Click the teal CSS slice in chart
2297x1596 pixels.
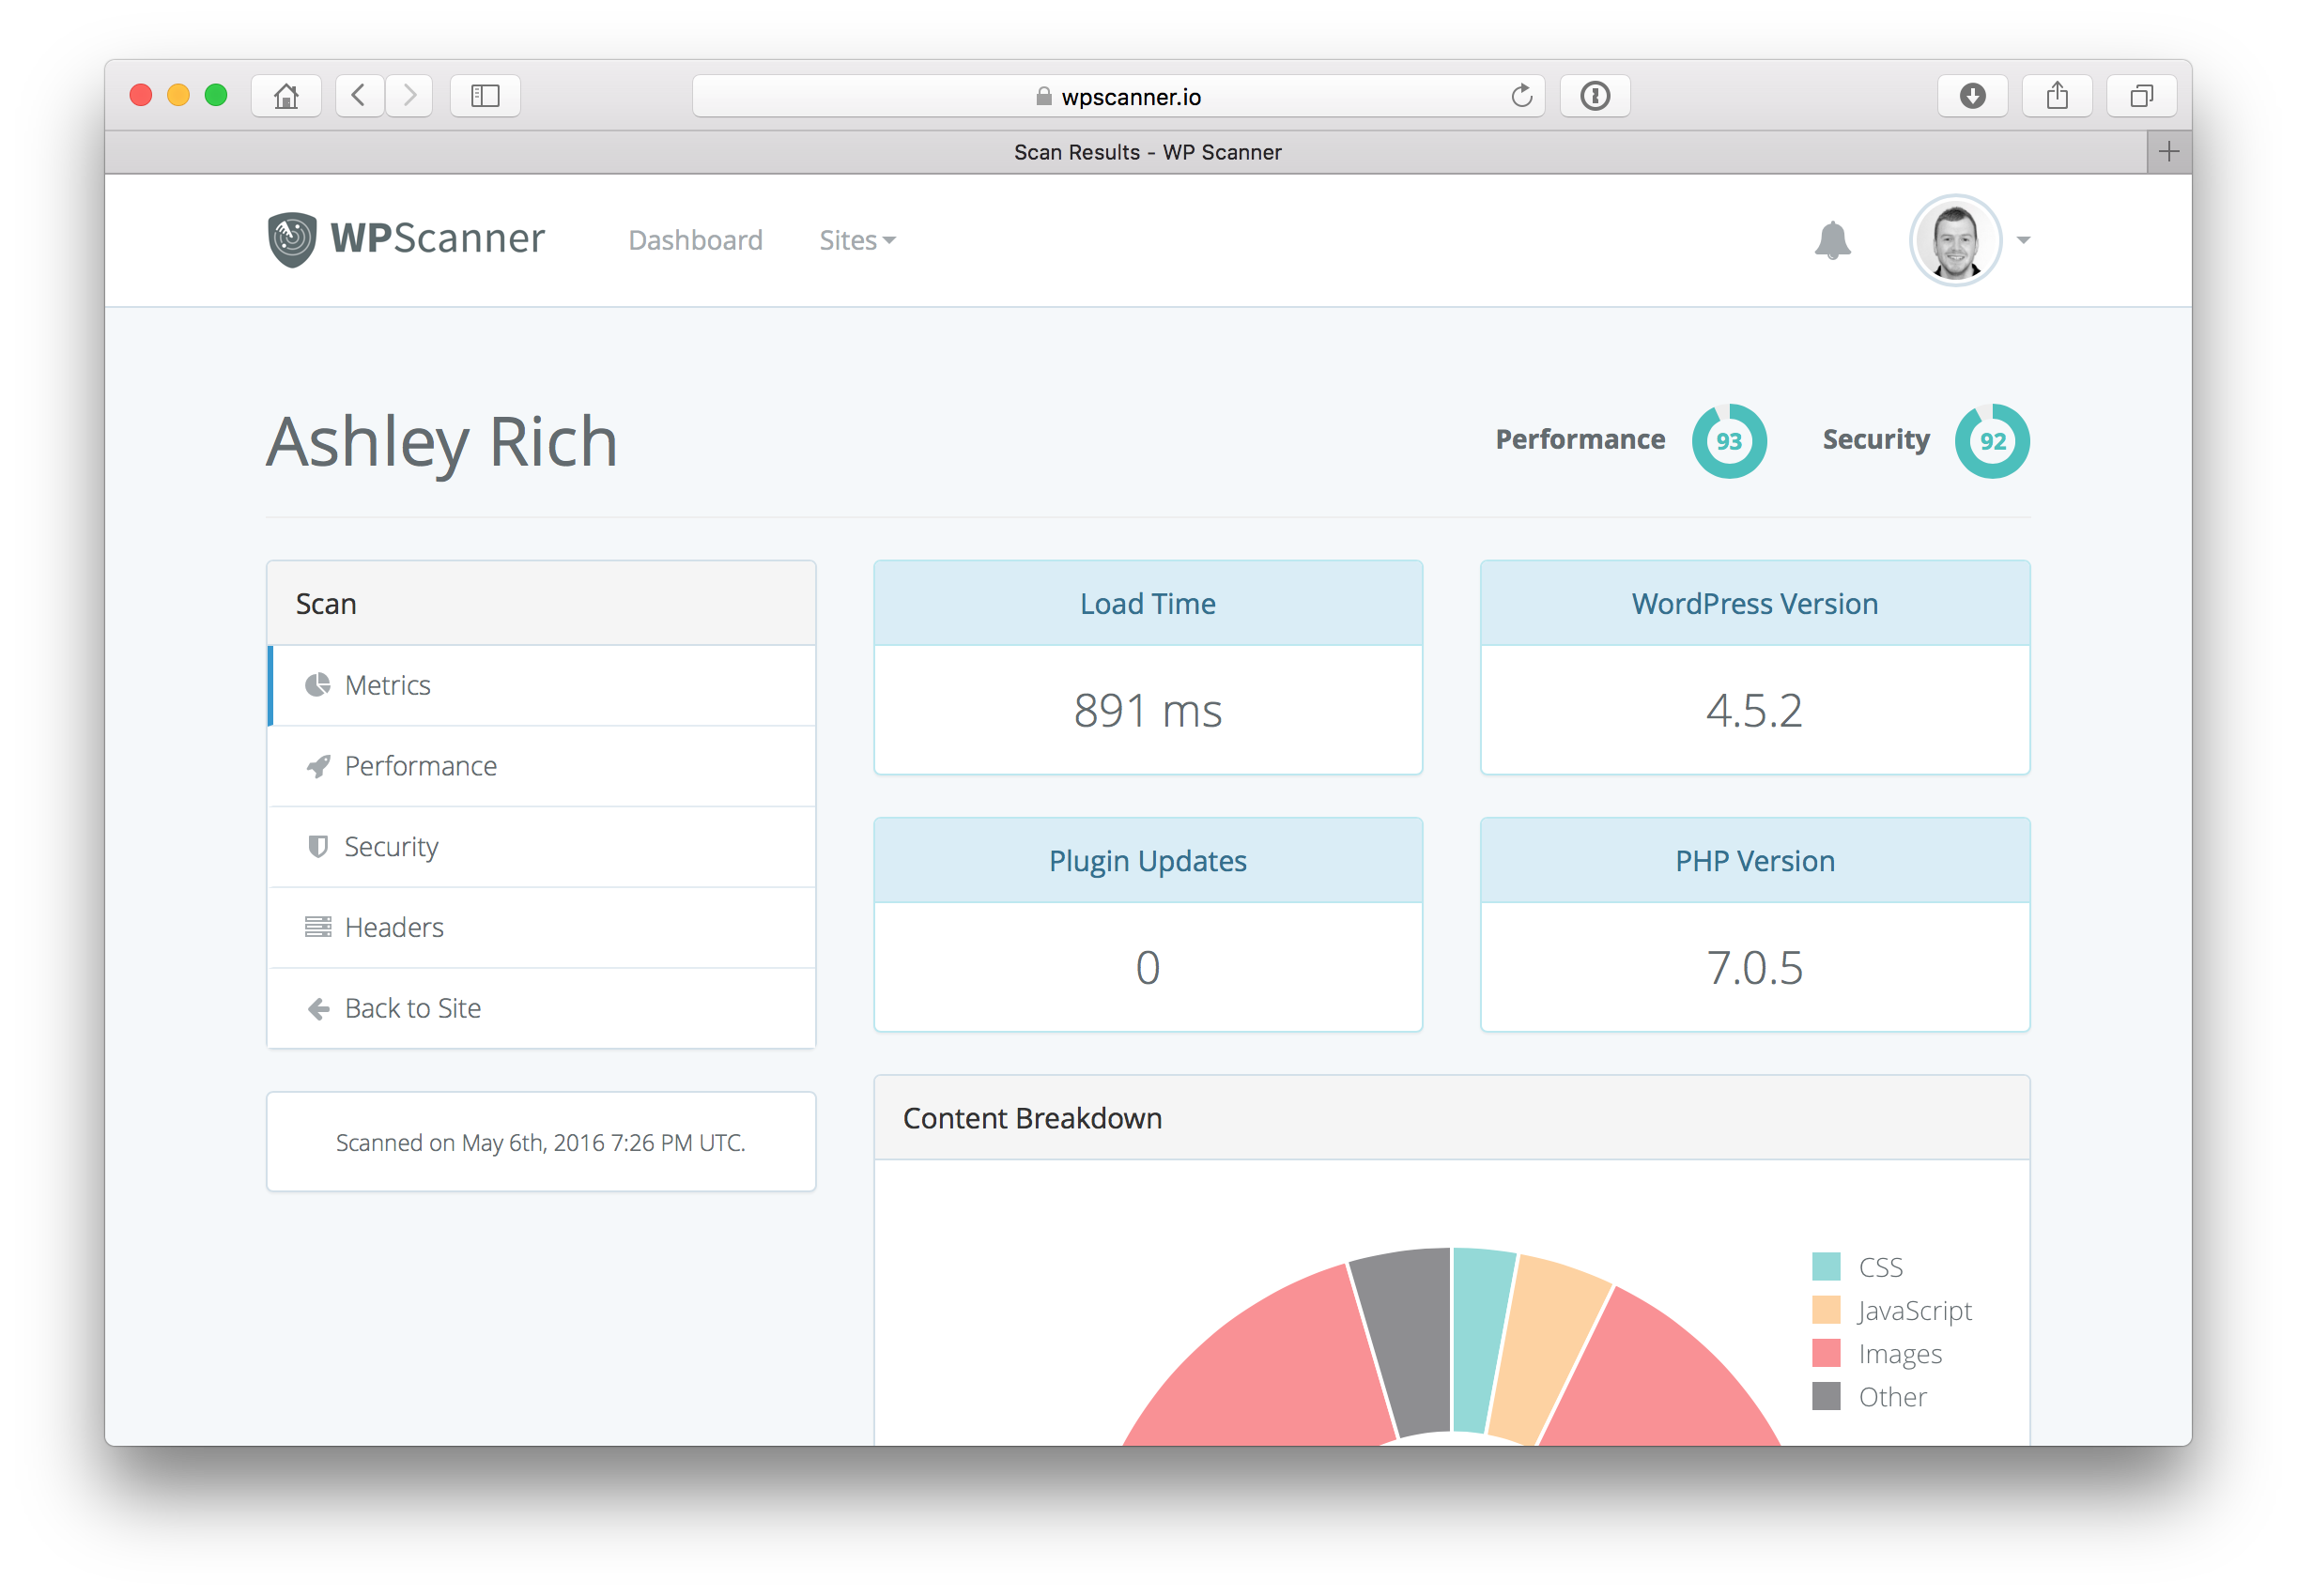point(1480,1340)
